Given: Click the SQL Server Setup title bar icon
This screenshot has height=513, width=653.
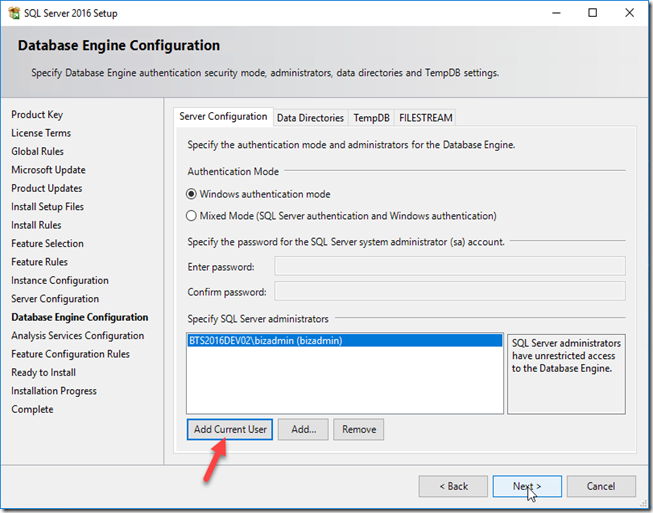Looking at the screenshot, I should [14, 13].
